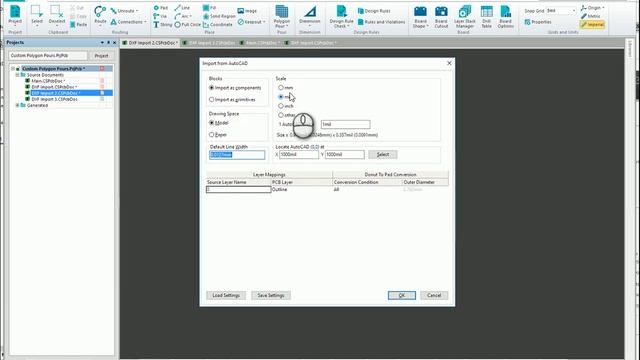Collapse the Custom Polygon Pours project node
Screen dimensions: 640x360
pos(13,69)
